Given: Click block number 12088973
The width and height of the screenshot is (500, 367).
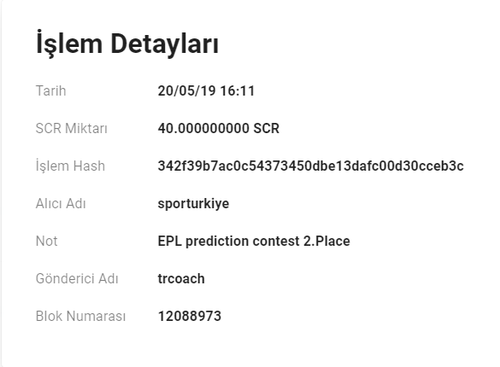Looking at the screenshot, I should pyautogui.click(x=189, y=316).
